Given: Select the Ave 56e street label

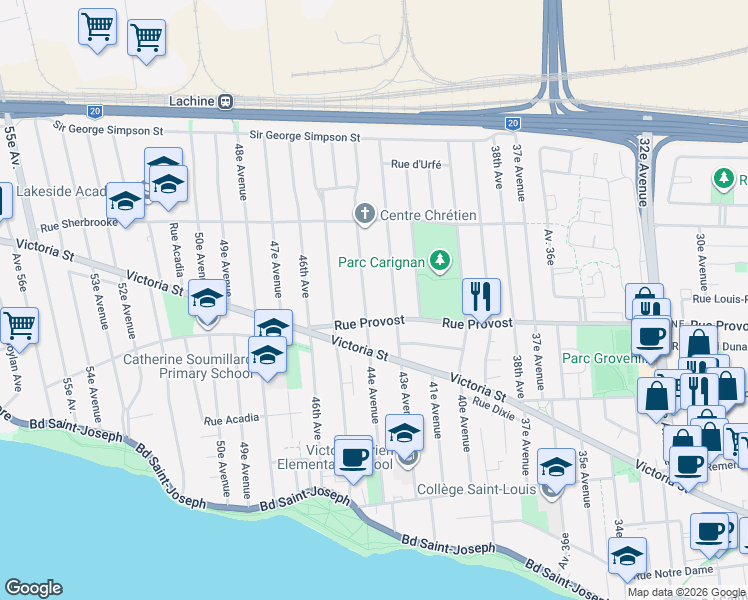Looking at the screenshot, I should [x=19, y=273].
